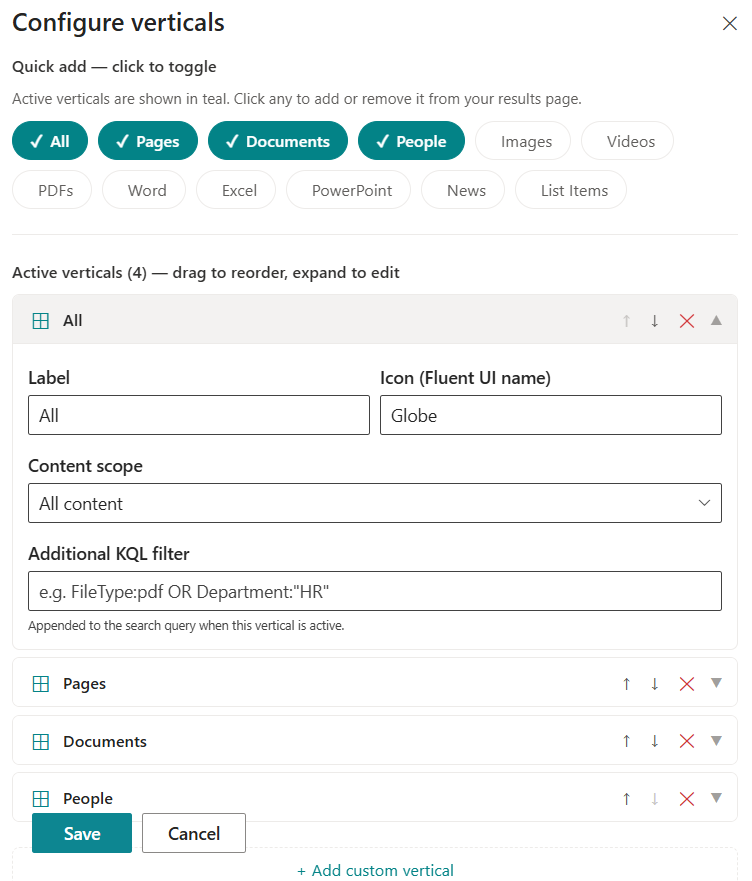Viewport: 752px width, 881px height.
Task: Toggle the Images vertical on
Action: tap(523, 141)
